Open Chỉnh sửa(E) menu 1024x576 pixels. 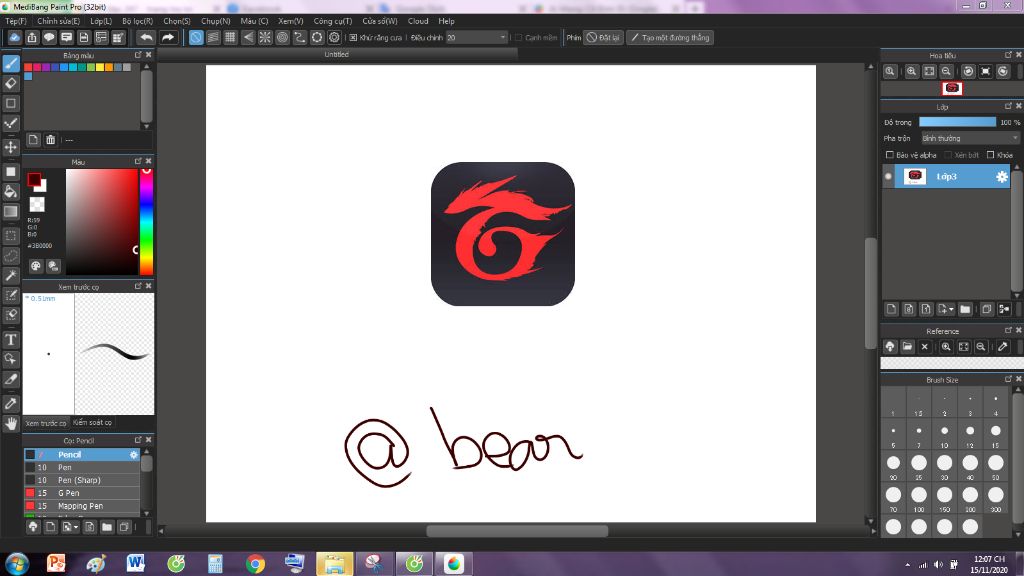58,21
